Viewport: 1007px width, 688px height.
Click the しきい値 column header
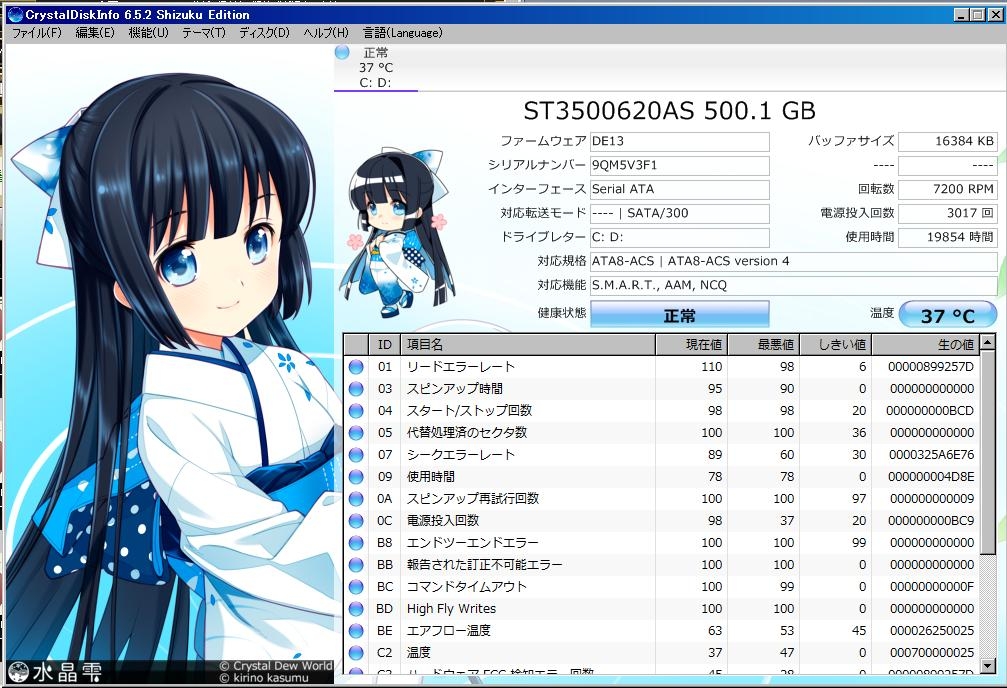pyautogui.click(x=836, y=345)
